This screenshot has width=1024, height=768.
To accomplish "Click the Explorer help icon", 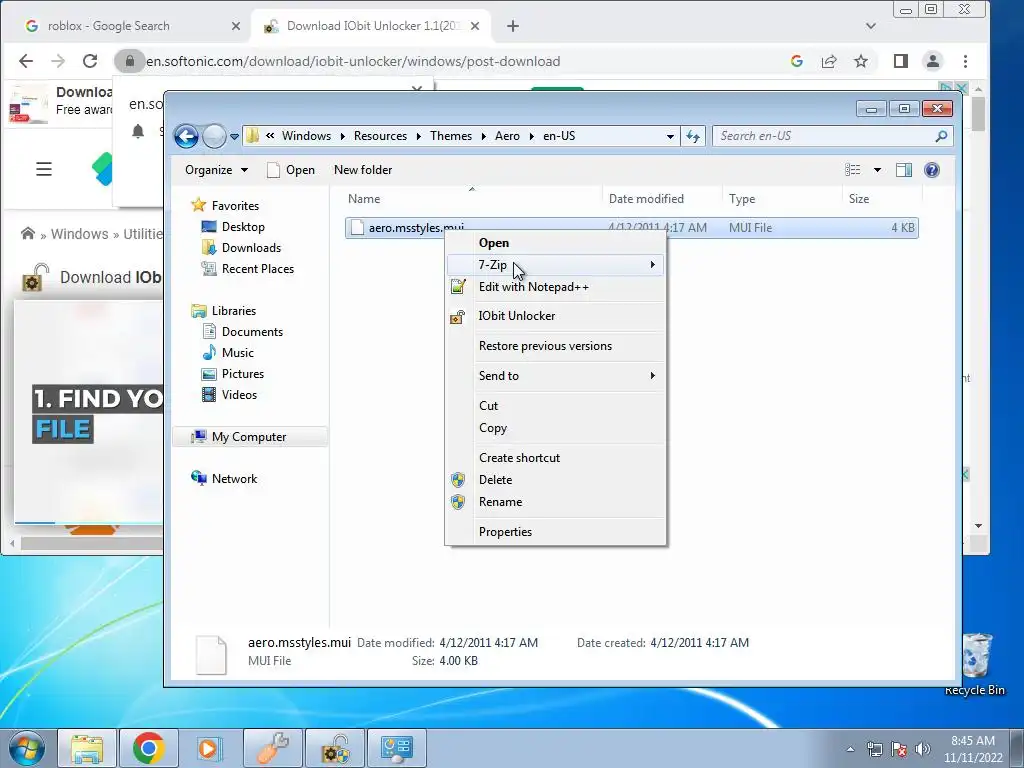I will point(932,170).
